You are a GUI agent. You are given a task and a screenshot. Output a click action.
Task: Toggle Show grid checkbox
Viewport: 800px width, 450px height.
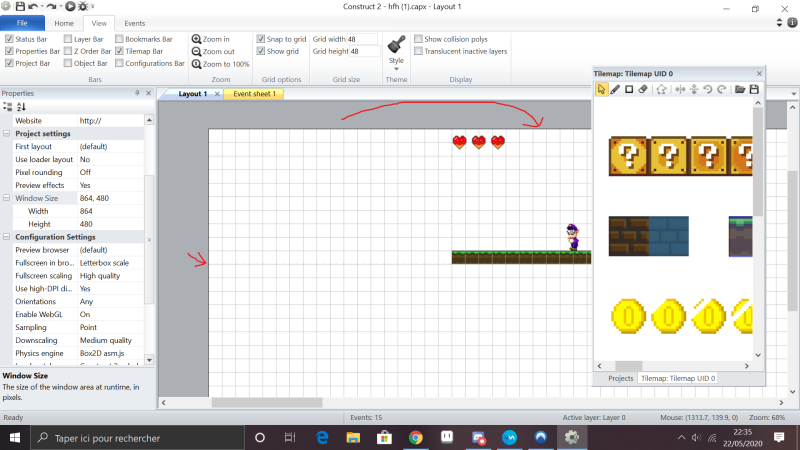(261, 51)
